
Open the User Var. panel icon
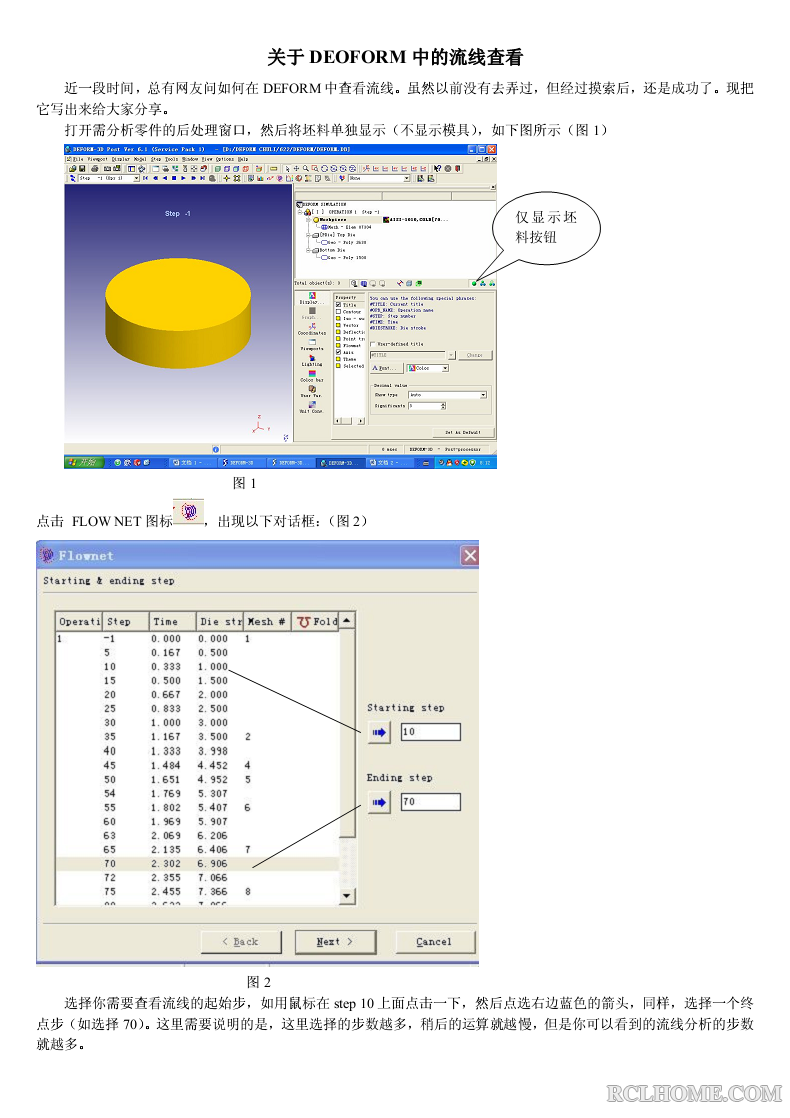pyautogui.click(x=312, y=391)
